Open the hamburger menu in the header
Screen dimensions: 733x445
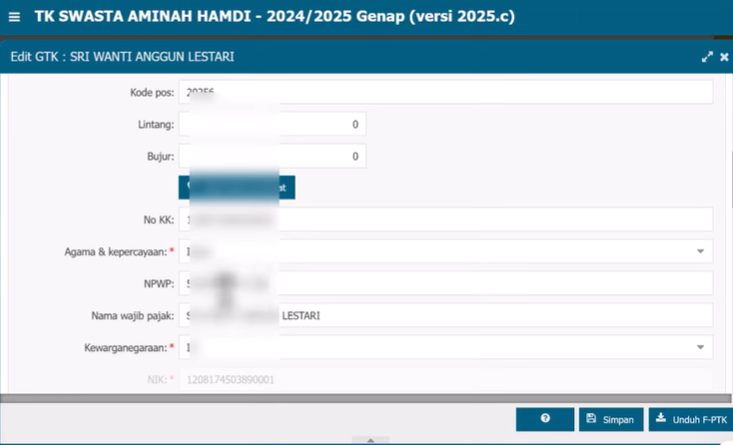(x=14, y=17)
